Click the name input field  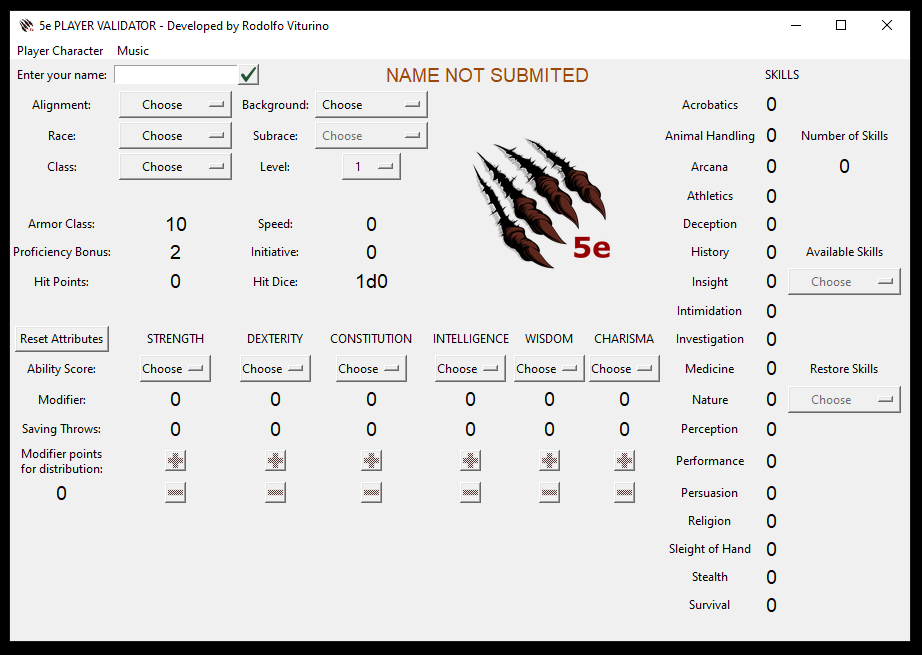(176, 75)
